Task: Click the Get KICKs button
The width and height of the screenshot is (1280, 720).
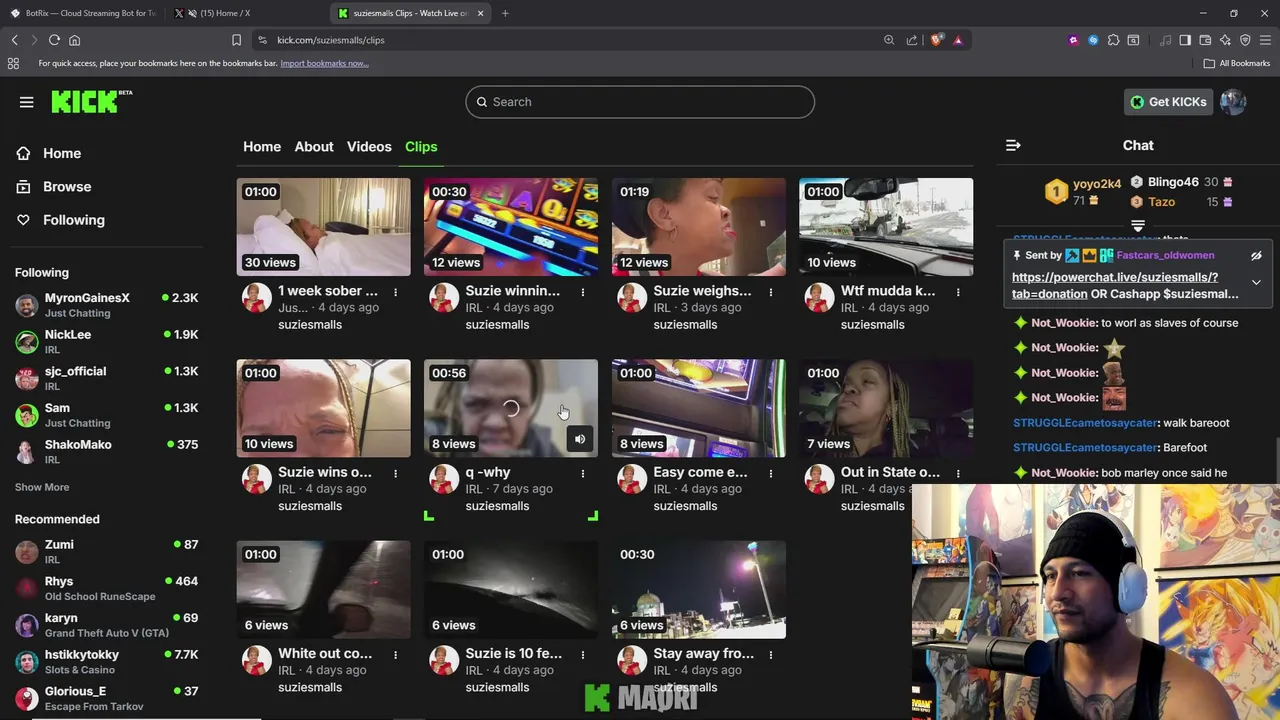Action: point(1168,102)
